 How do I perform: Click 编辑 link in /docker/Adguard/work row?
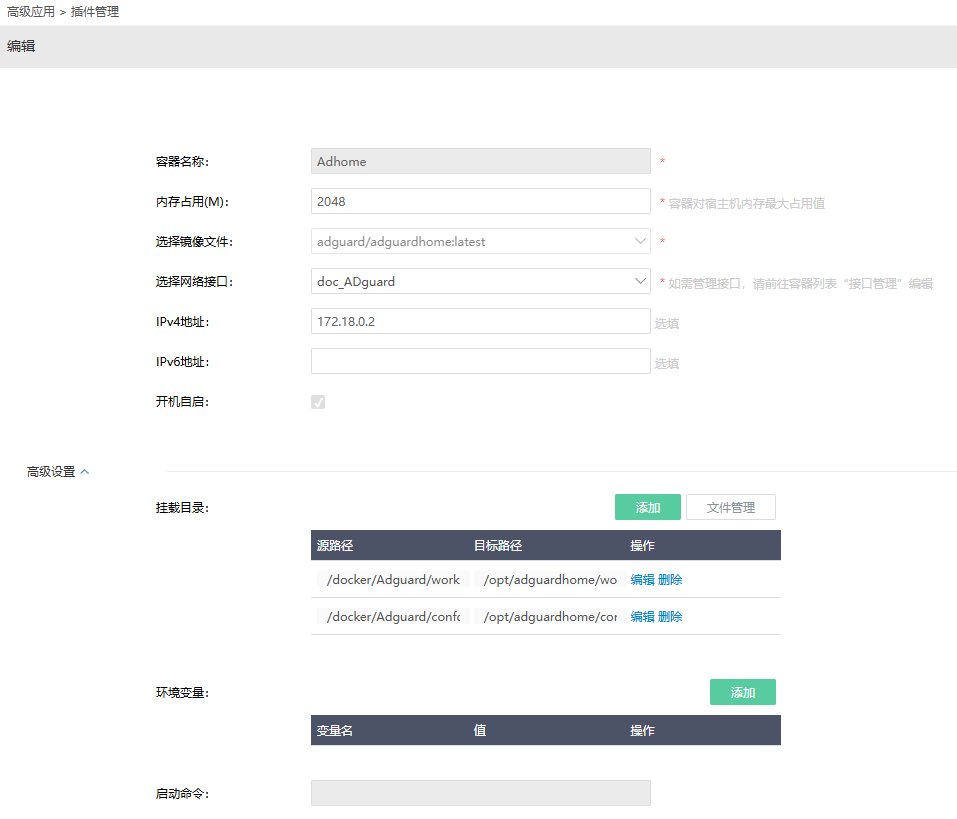[642, 580]
